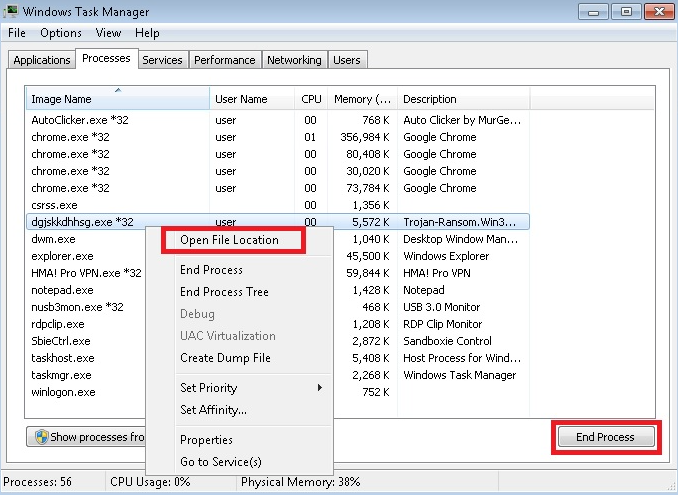Click the Task Manager title bar icon
680x496 pixels.
tap(13, 12)
